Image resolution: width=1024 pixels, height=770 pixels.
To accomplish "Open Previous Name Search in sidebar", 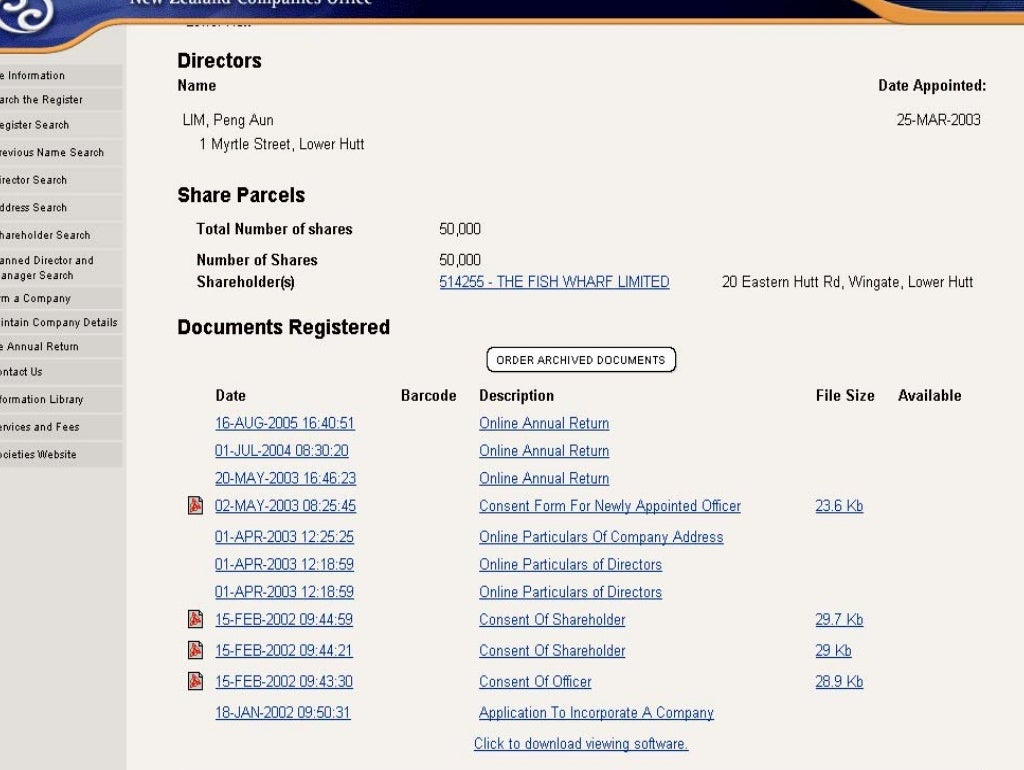I will 61,152.
